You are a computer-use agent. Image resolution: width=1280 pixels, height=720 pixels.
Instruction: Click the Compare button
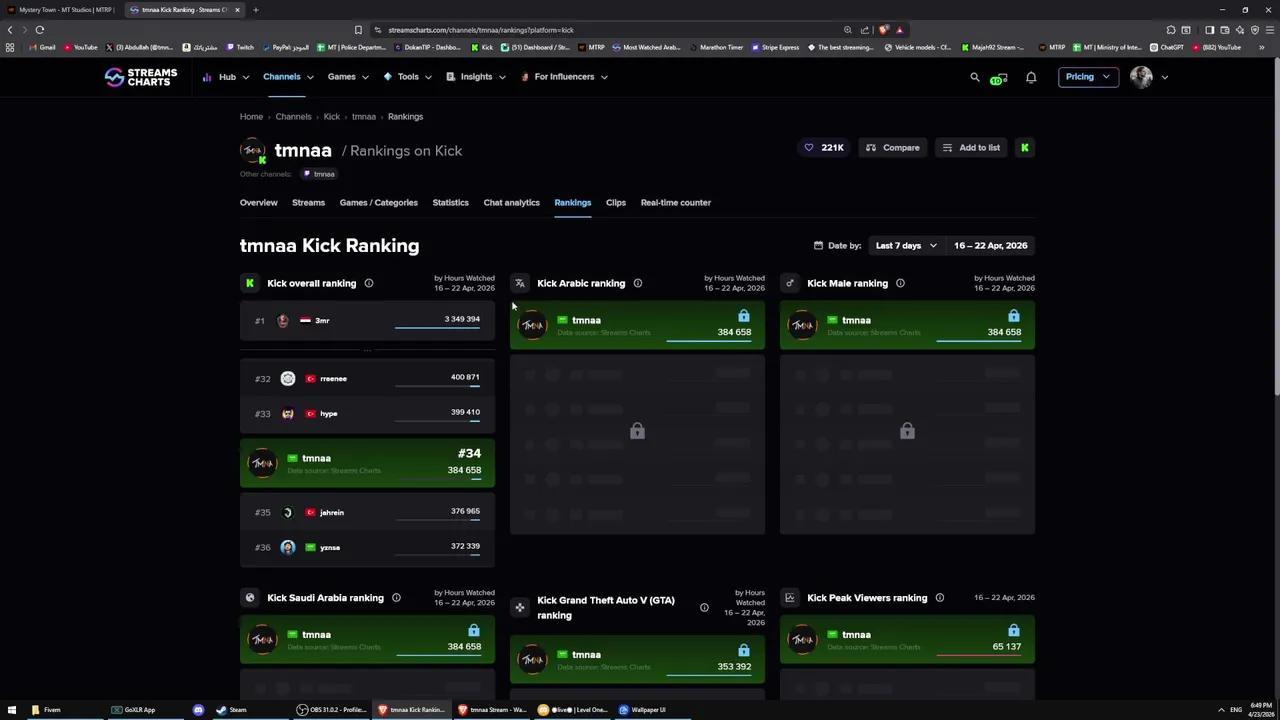[893, 148]
